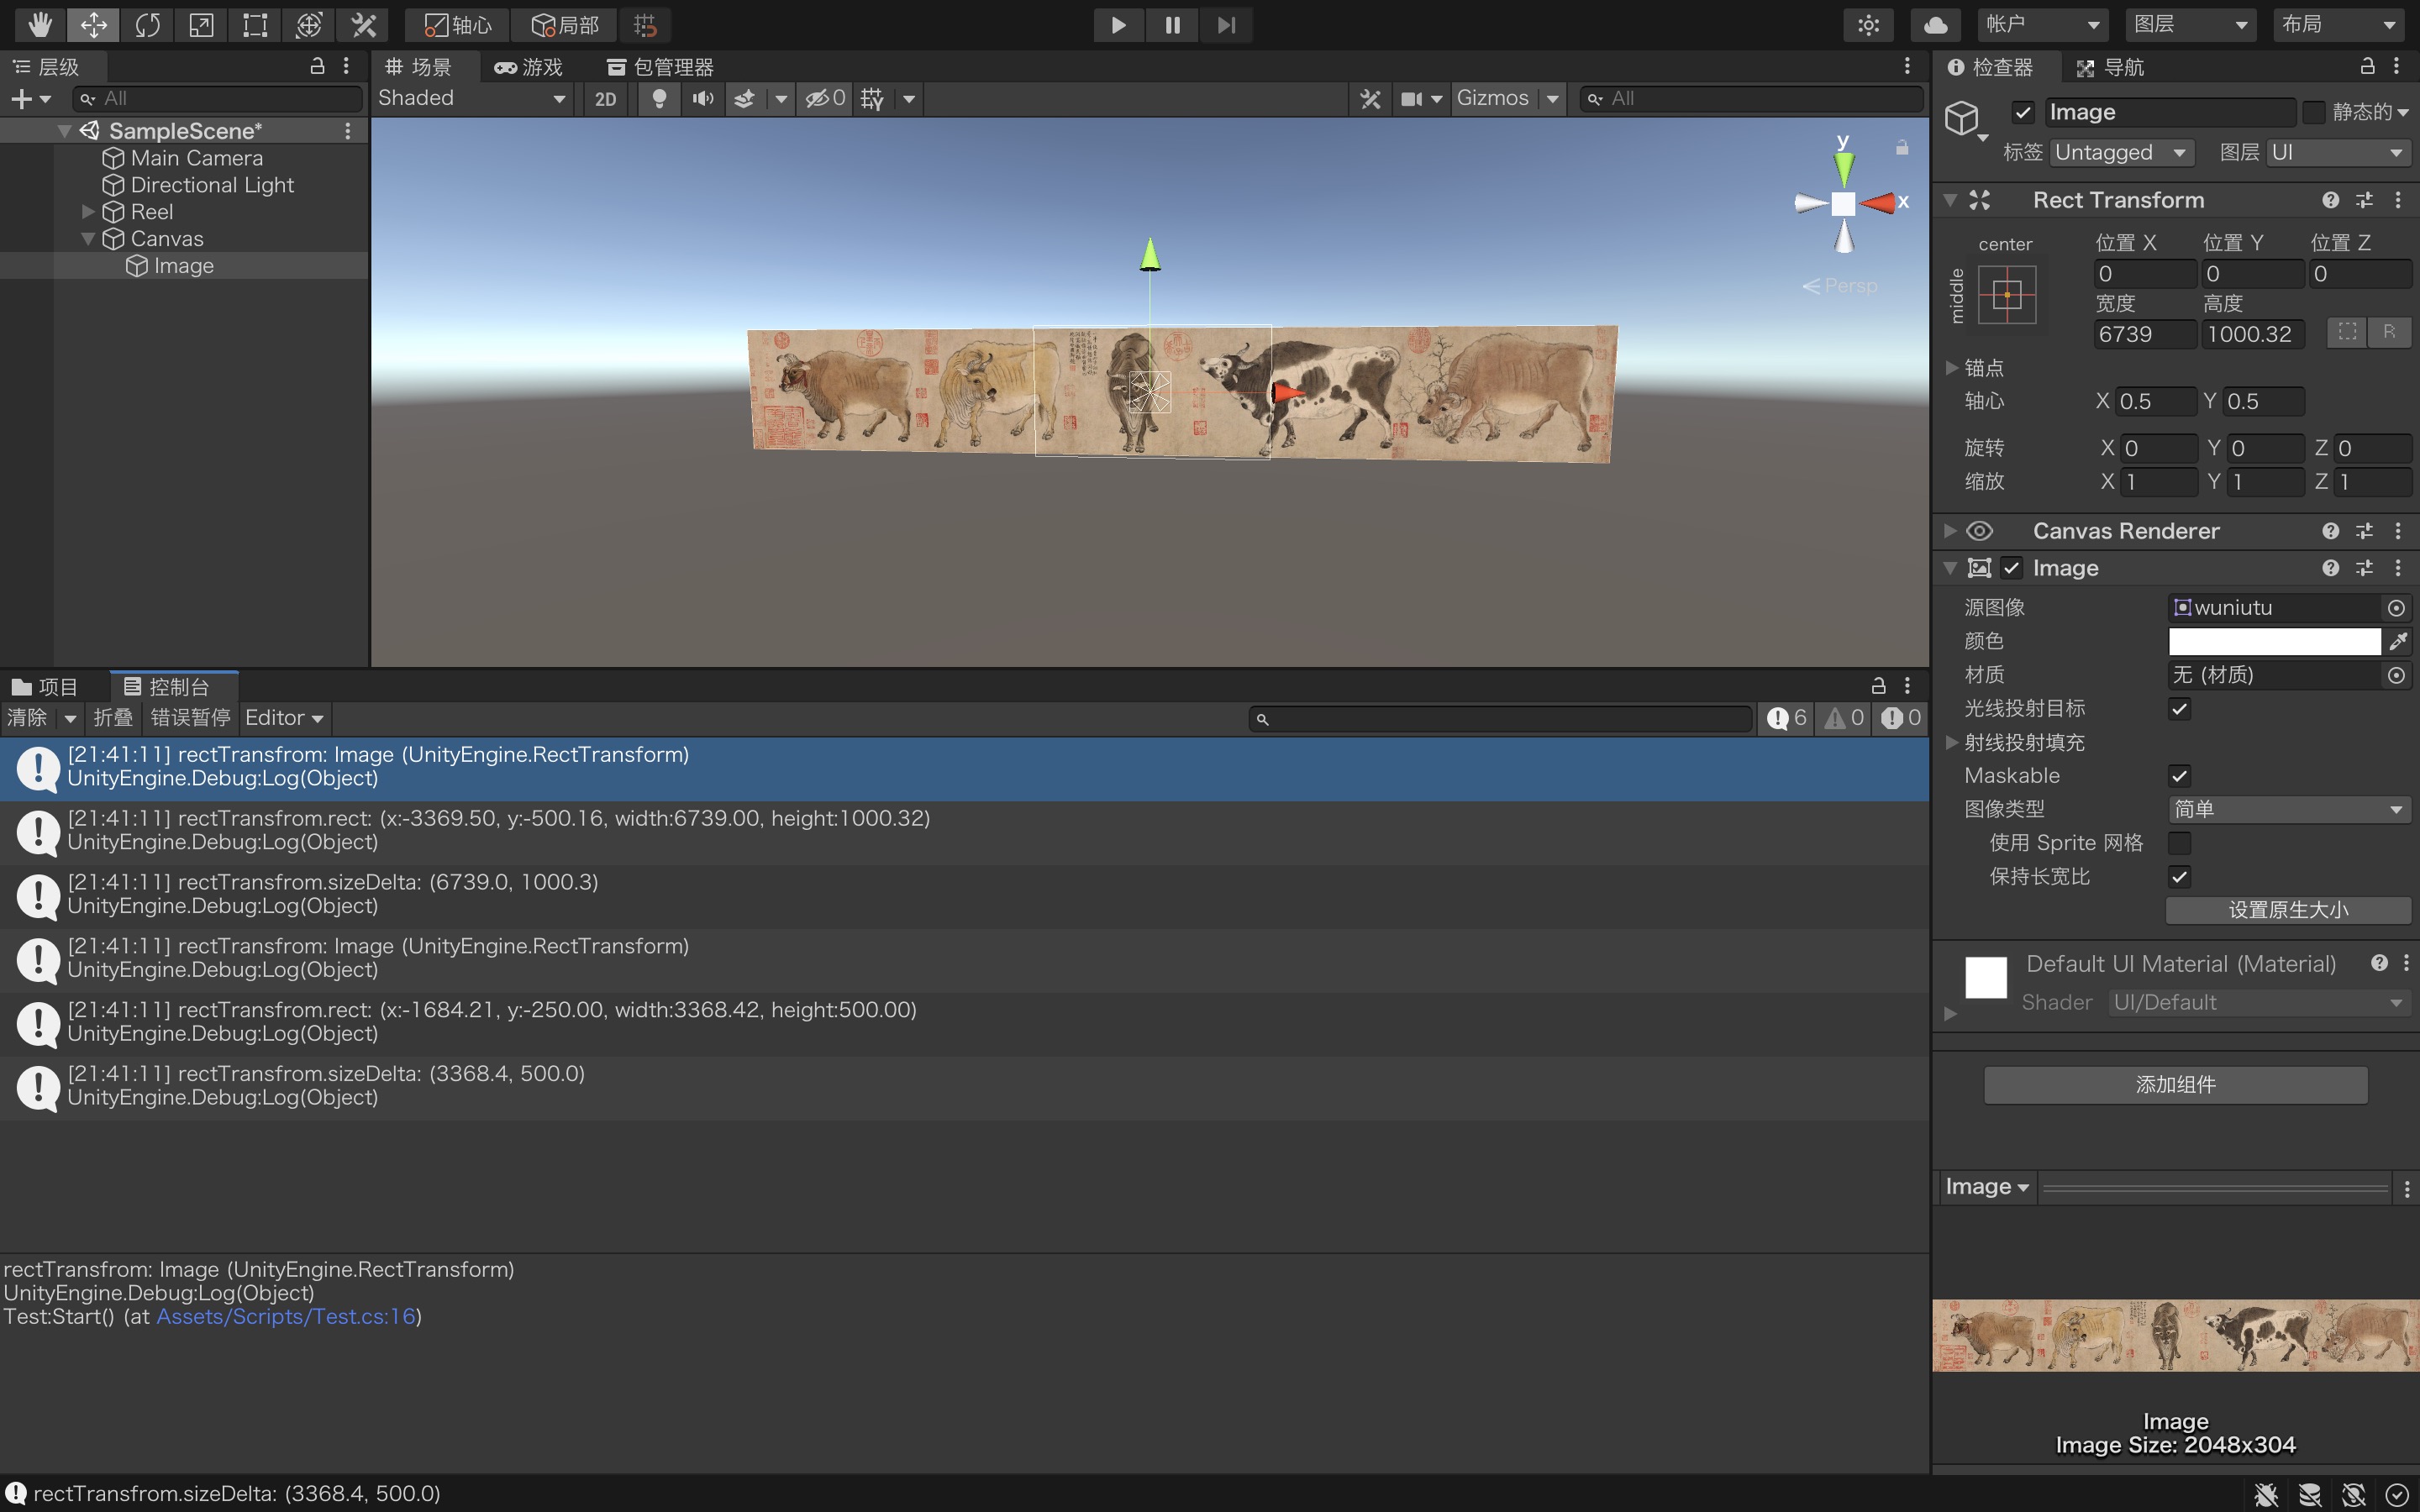
Task: Open the Assets/Scripts/Test.cs:16 link
Action: point(286,1317)
